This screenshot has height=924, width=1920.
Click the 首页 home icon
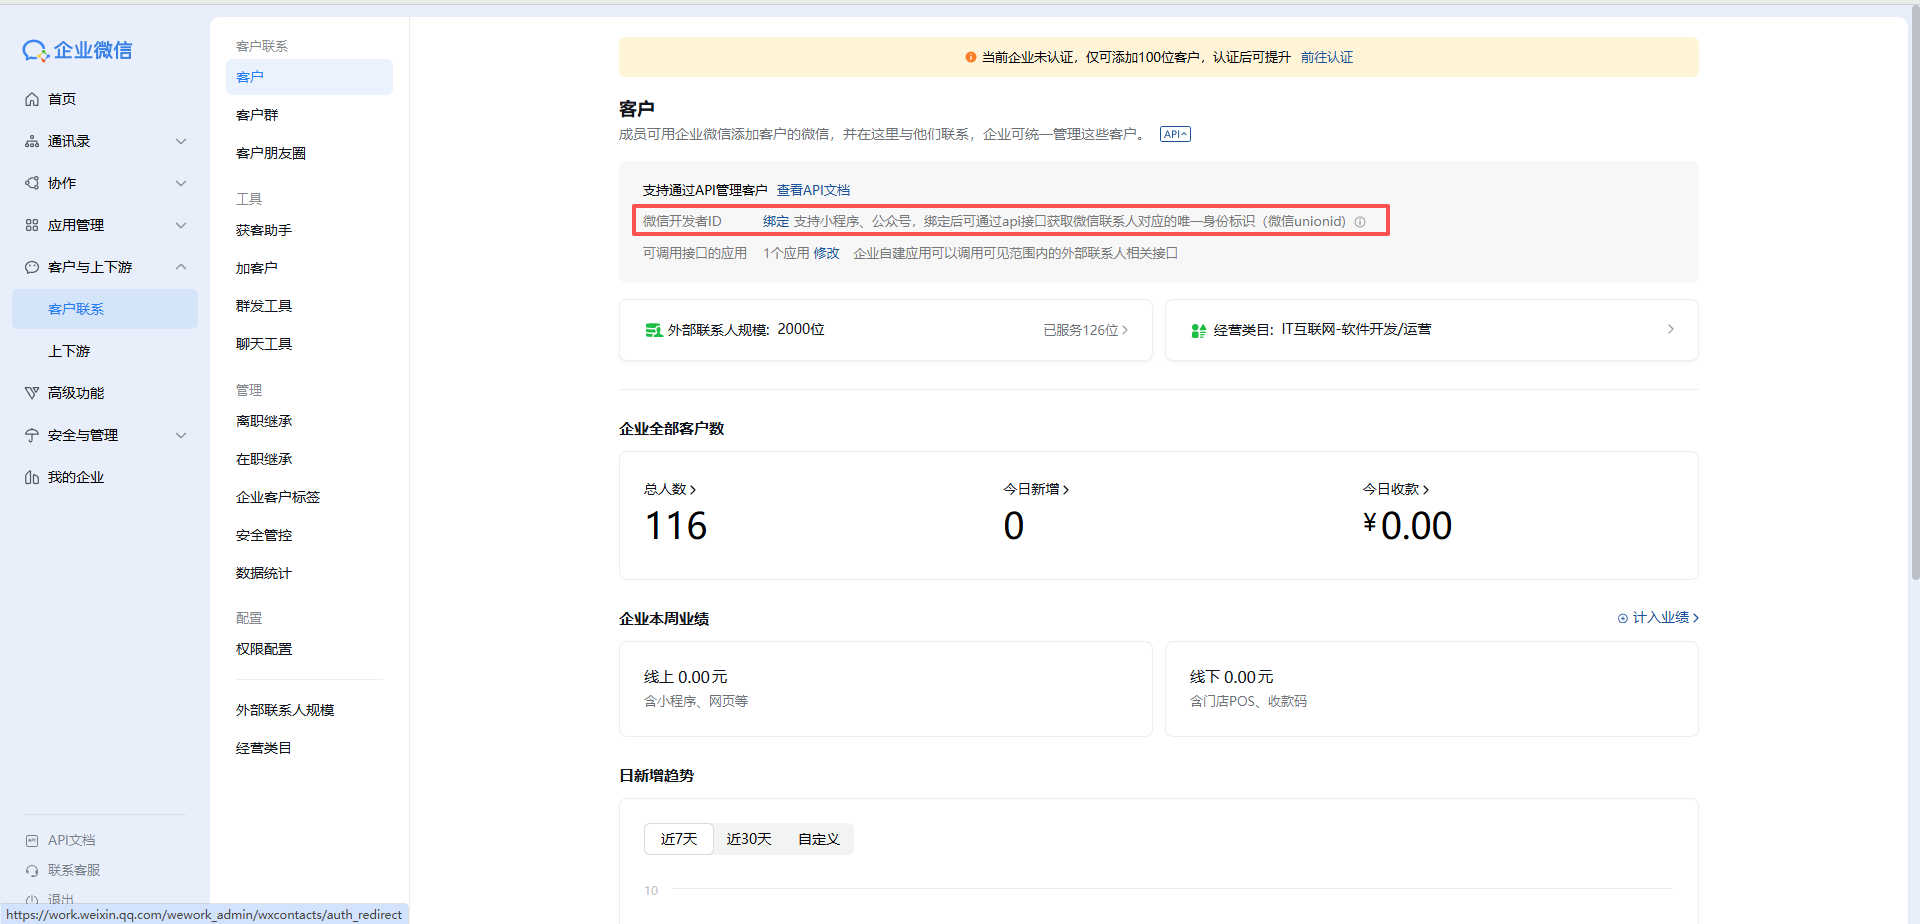[x=32, y=99]
